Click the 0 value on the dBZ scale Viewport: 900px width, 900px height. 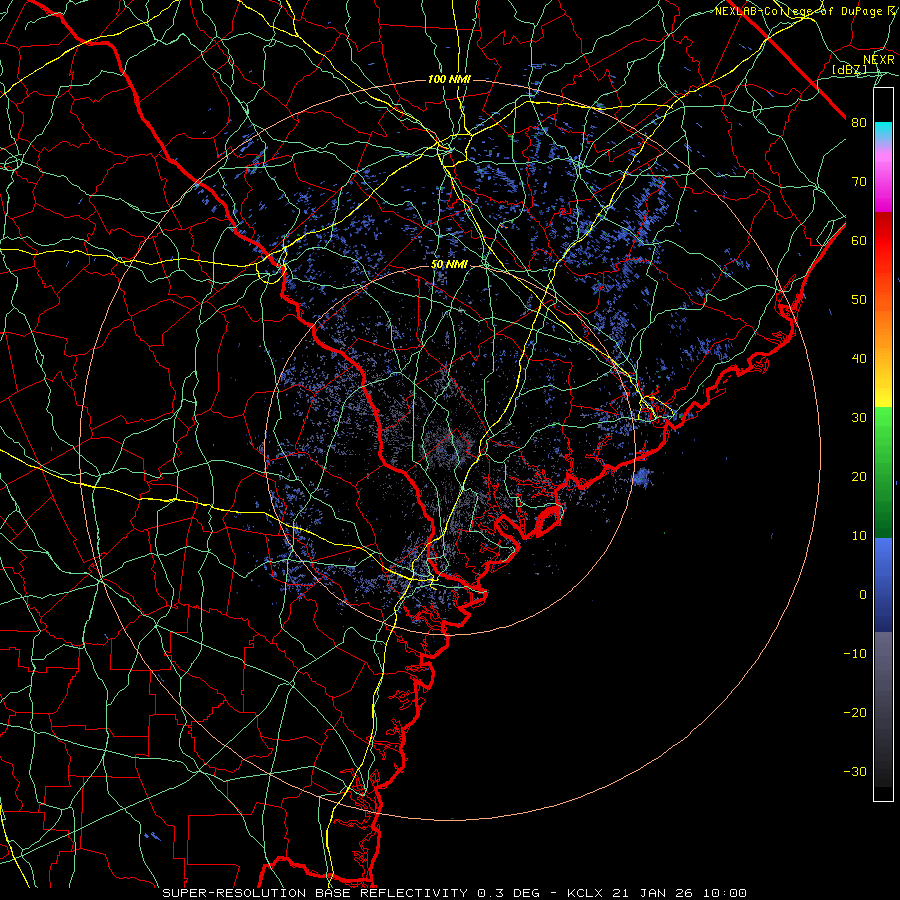[x=863, y=595]
